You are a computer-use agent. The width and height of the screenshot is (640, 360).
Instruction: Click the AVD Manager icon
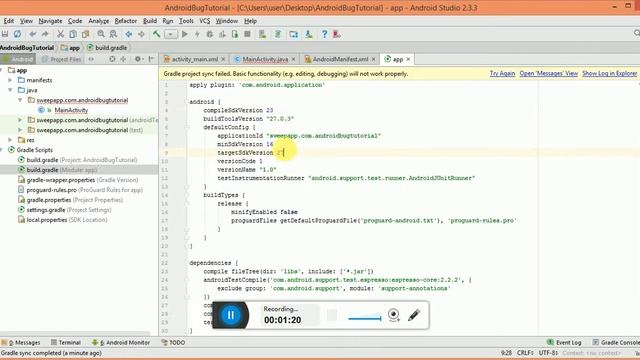[262, 34]
